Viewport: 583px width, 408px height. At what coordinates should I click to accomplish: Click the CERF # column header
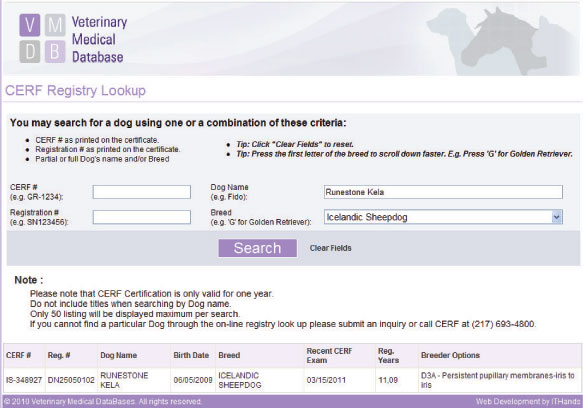tap(19, 355)
